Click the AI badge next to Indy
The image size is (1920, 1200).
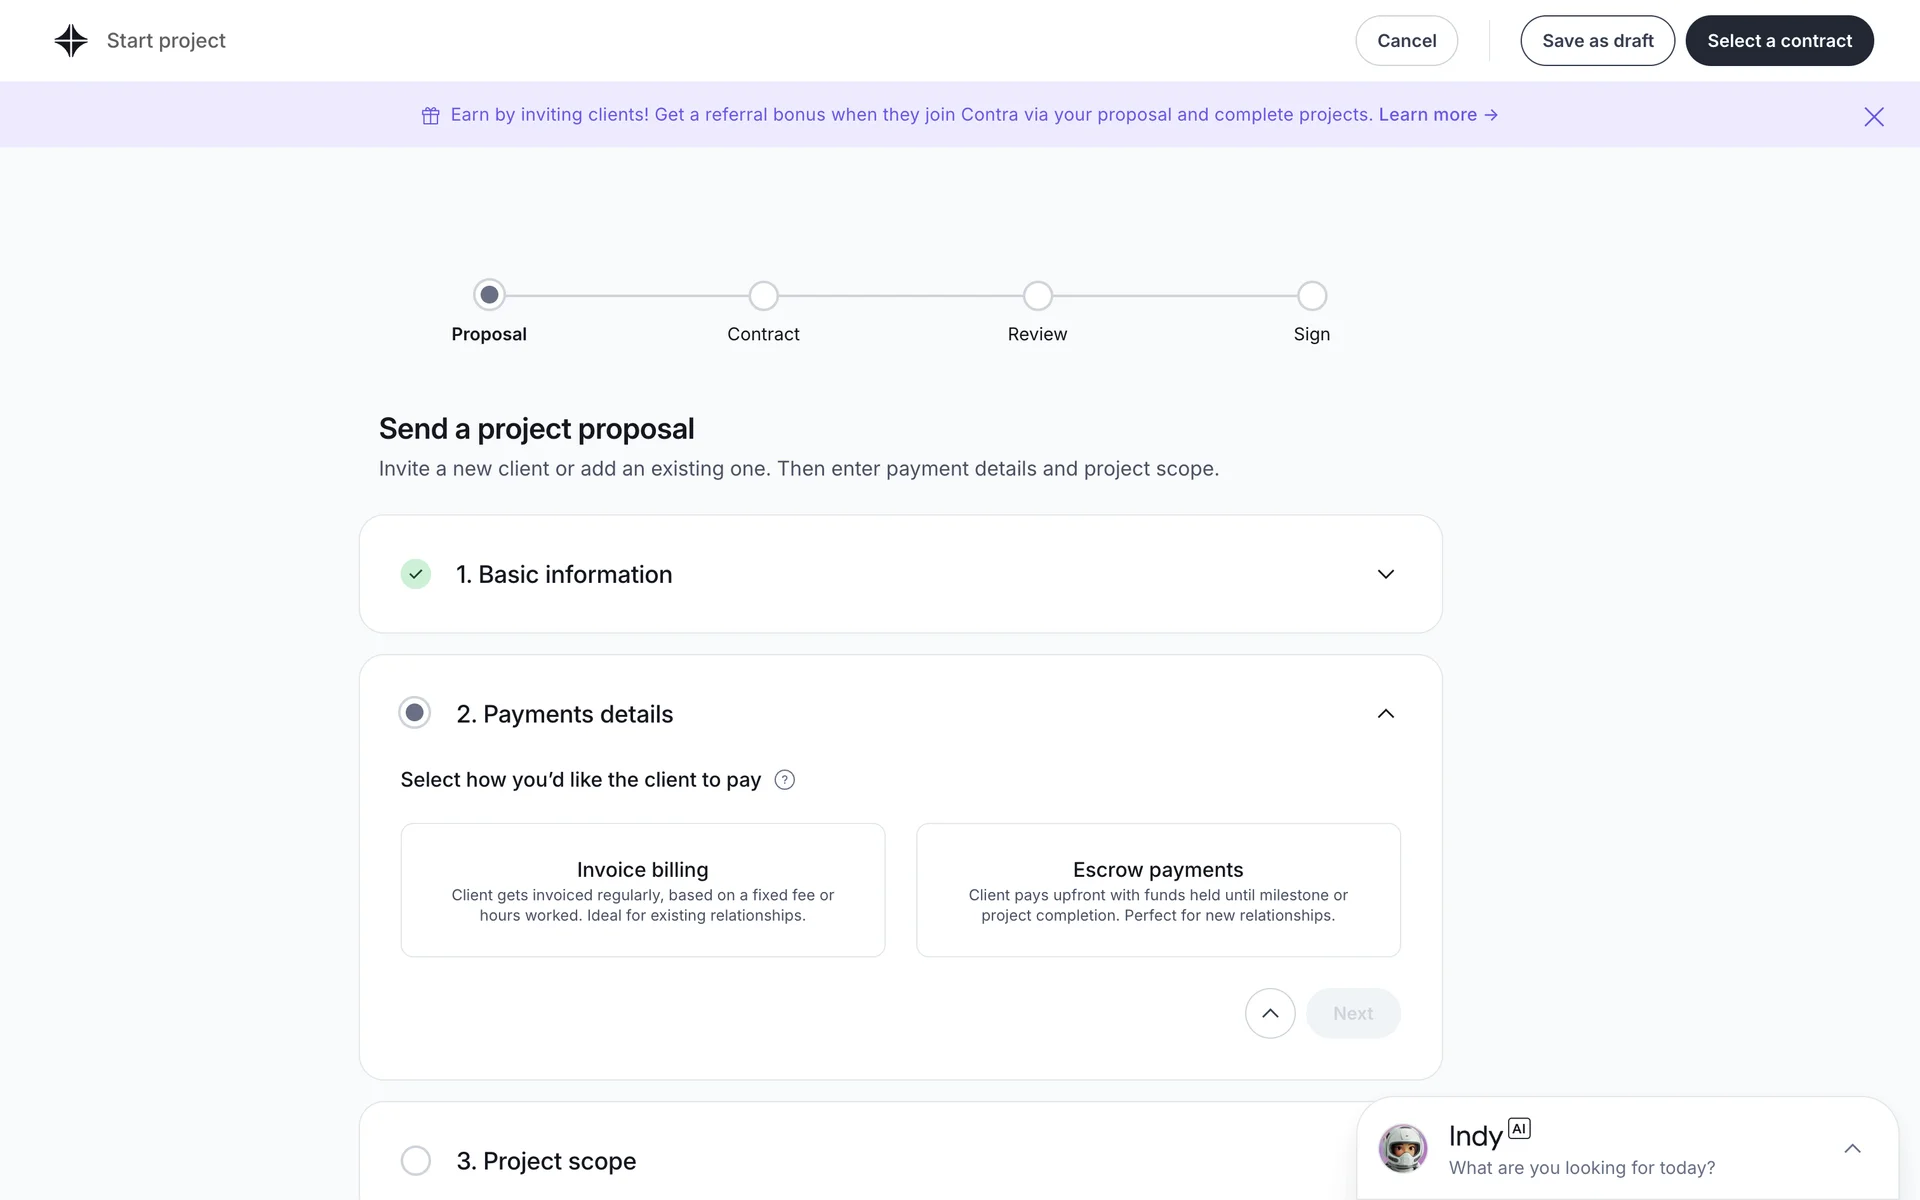1519,1129
